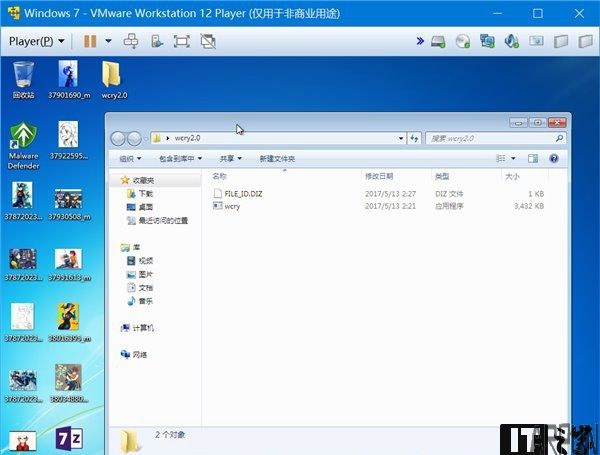The height and width of the screenshot is (455, 600).
Task: Click the Explorer help question mark icon
Action: (x=554, y=158)
